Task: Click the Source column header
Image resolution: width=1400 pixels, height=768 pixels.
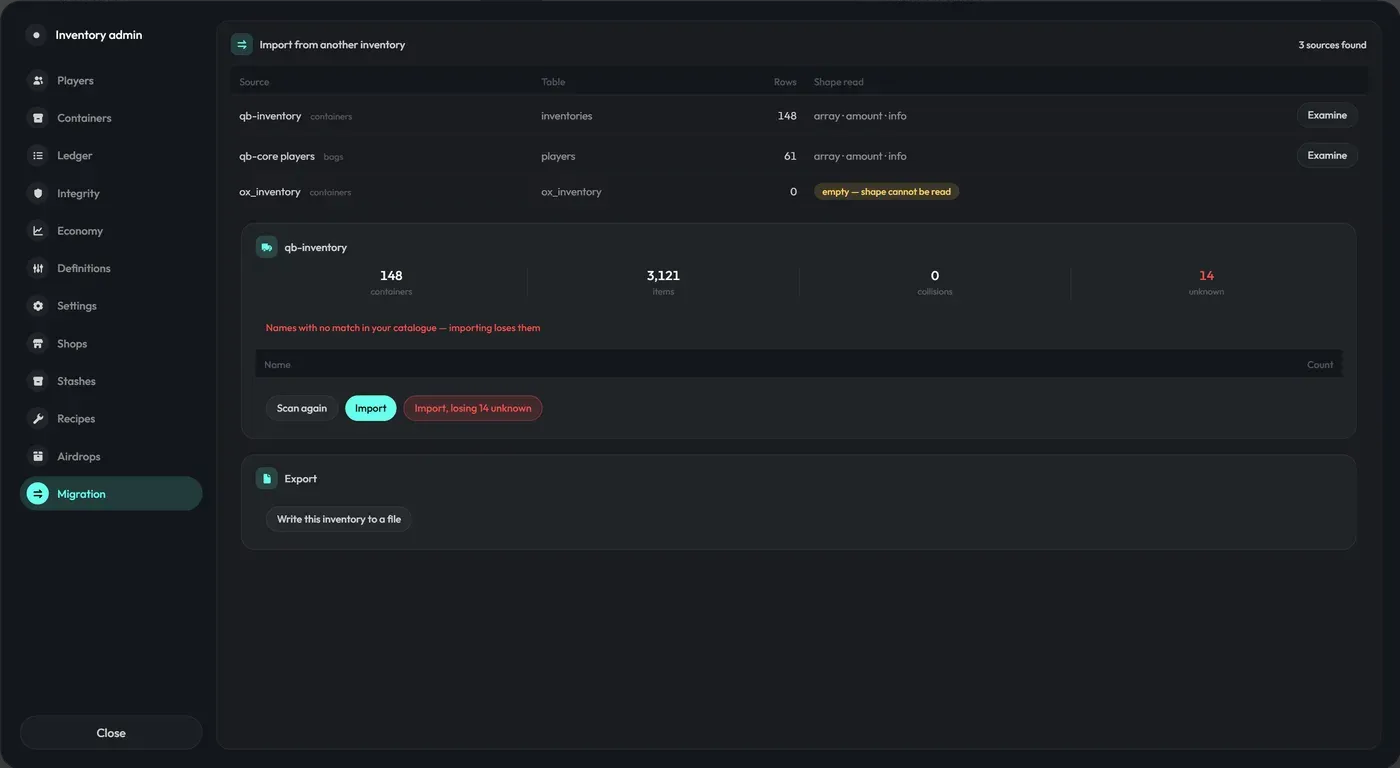Action: (254, 82)
